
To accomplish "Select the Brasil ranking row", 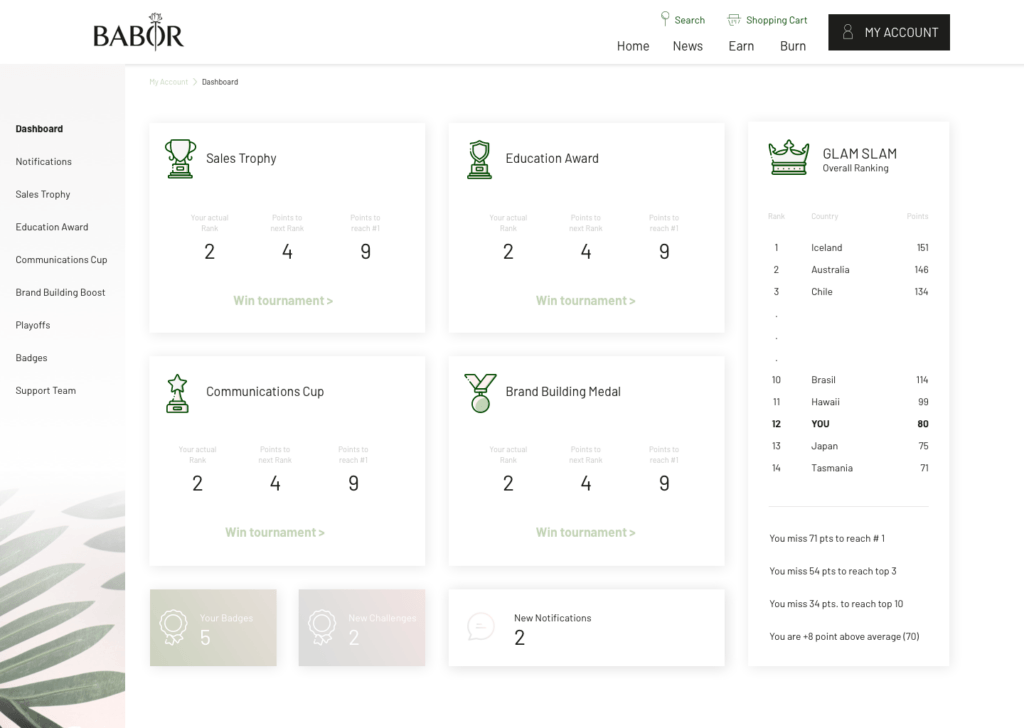I will pos(848,380).
